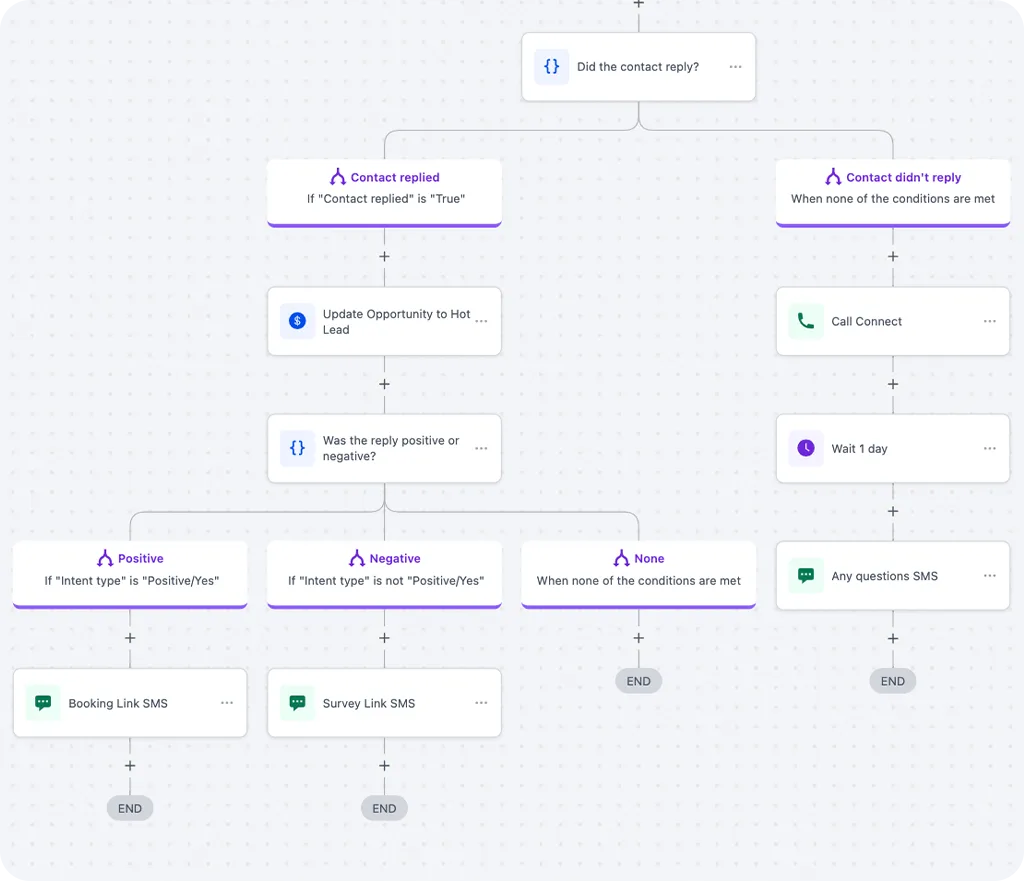The width and height of the screenshot is (1024, 881).
Task: Select the Positive intent branch
Action: tap(130, 569)
